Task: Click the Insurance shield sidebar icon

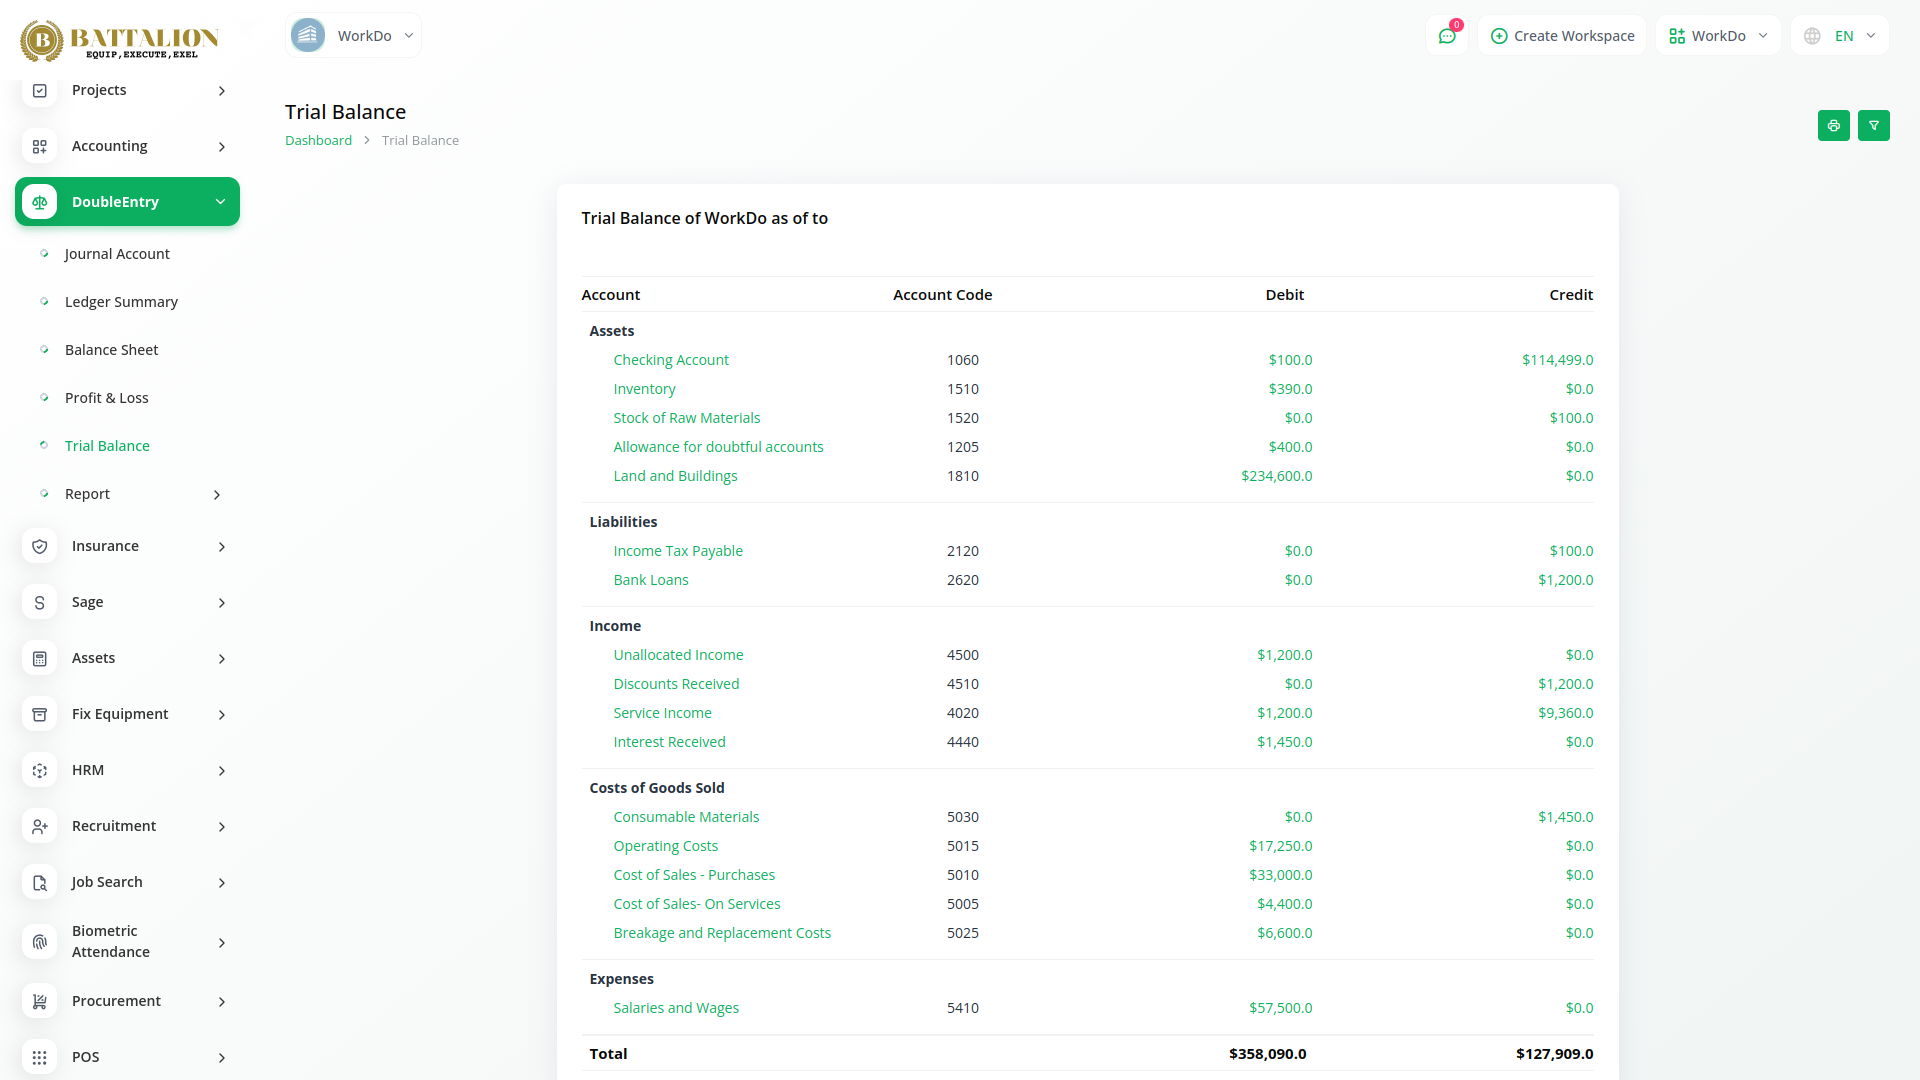Action: pyautogui.click(x=40, y=546)
